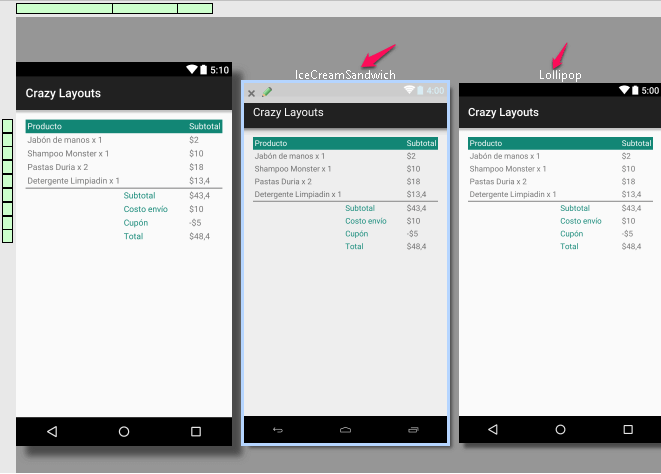Select Costo envío label in the Lollipop preview

coord(581,221)
